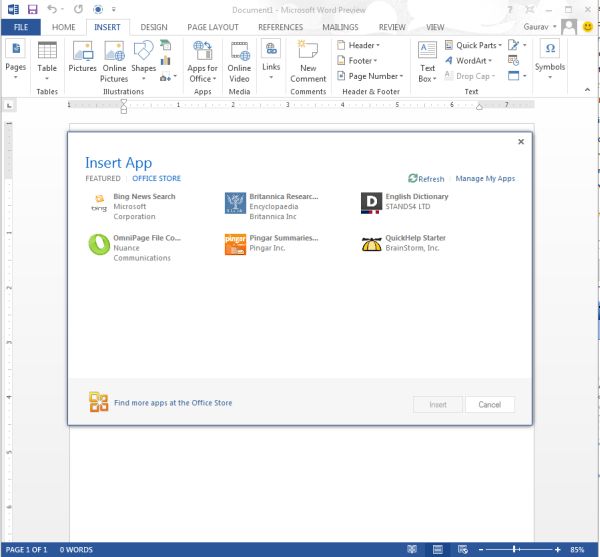
Task: Switch to the DESIGN tab
Action: click(154, 27)
